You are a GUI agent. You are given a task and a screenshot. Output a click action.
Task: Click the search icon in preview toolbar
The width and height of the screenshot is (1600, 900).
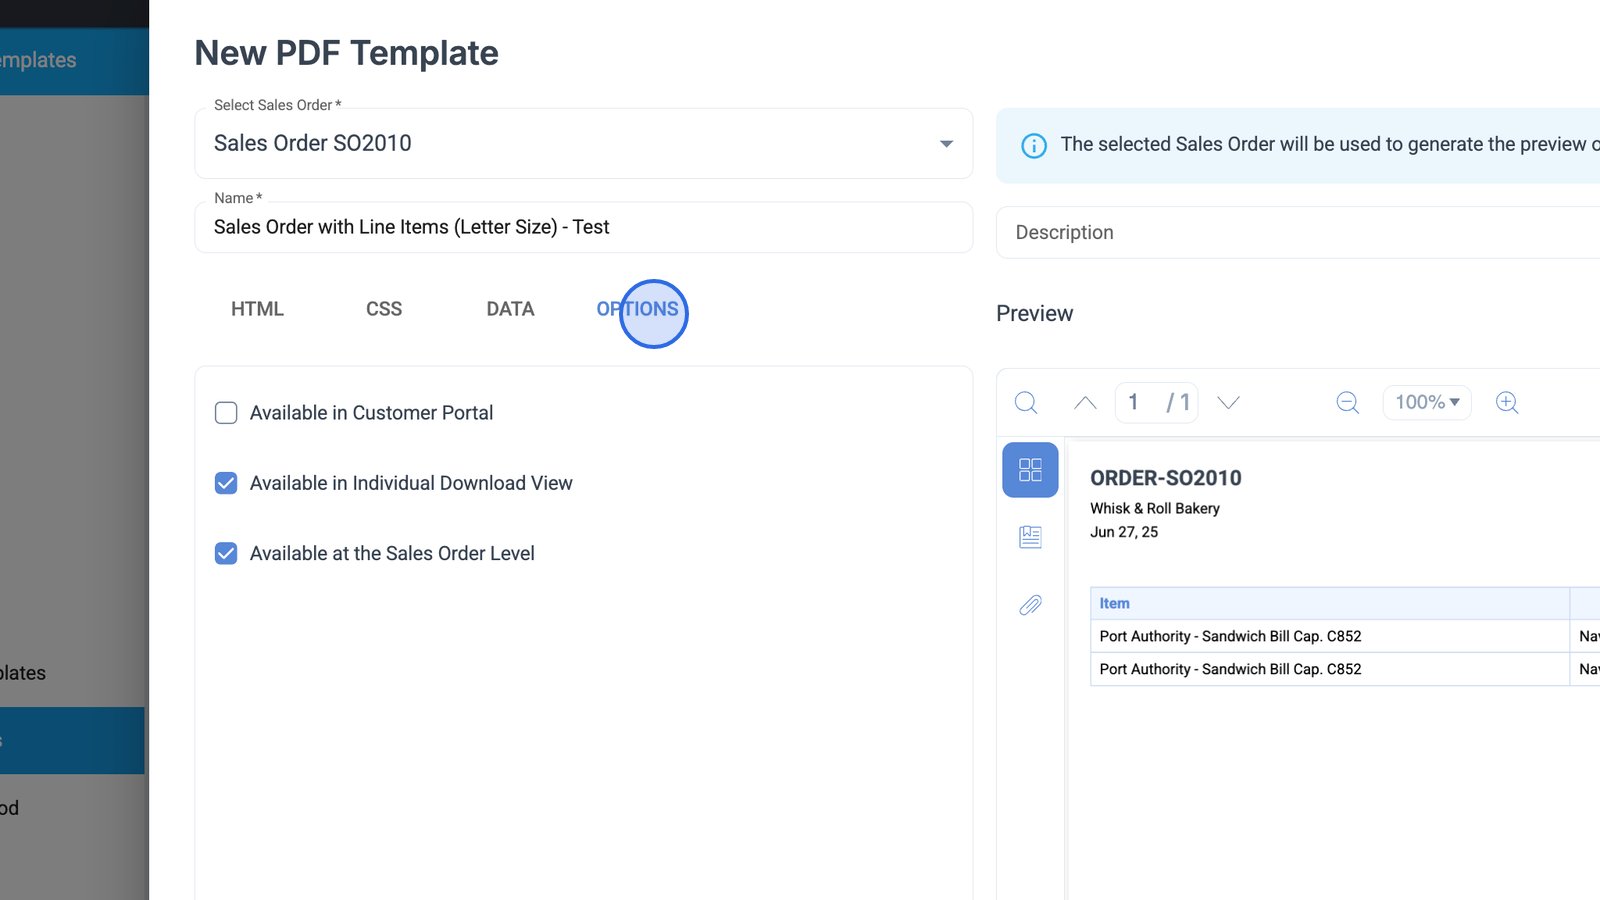click(x=1026, y=402)
